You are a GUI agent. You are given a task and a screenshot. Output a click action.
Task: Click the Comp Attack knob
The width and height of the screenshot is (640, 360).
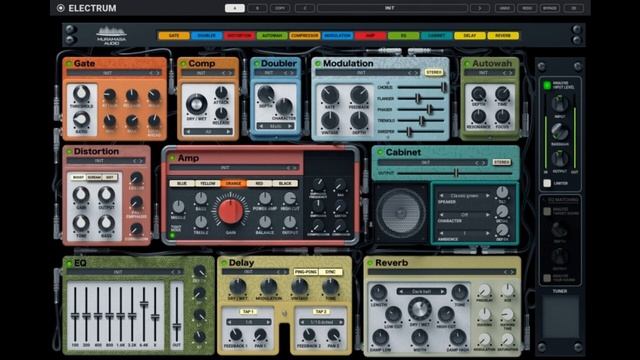tap(221, 93)
